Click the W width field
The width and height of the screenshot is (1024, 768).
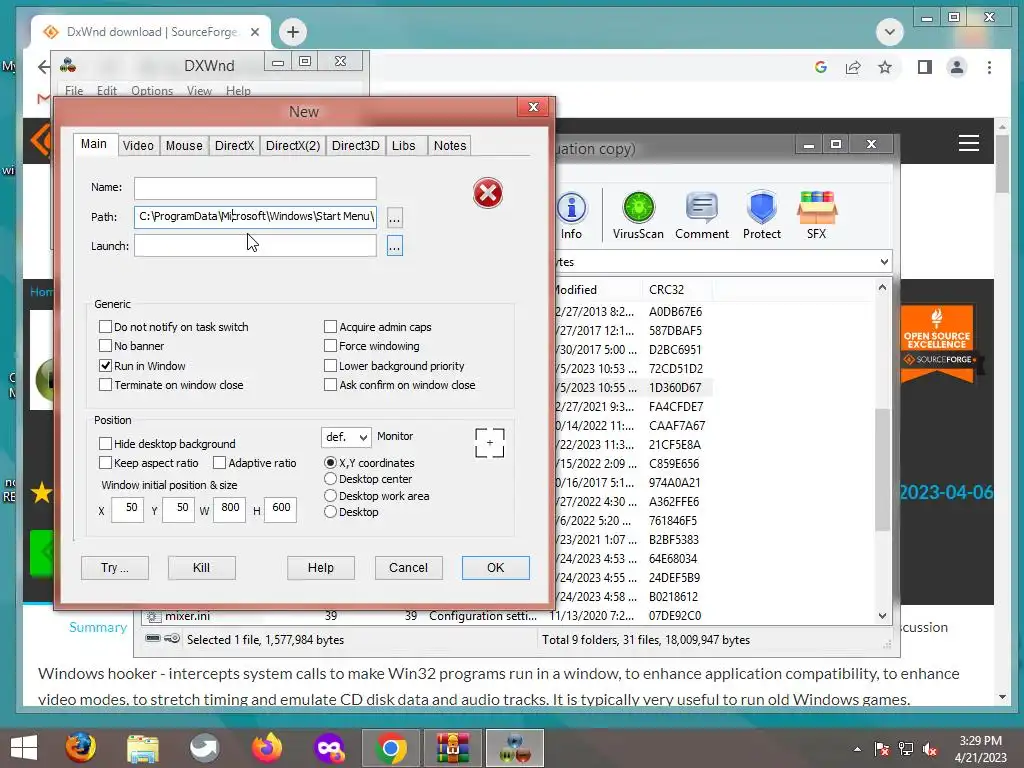pyautogui.click(x=229, y=509)
